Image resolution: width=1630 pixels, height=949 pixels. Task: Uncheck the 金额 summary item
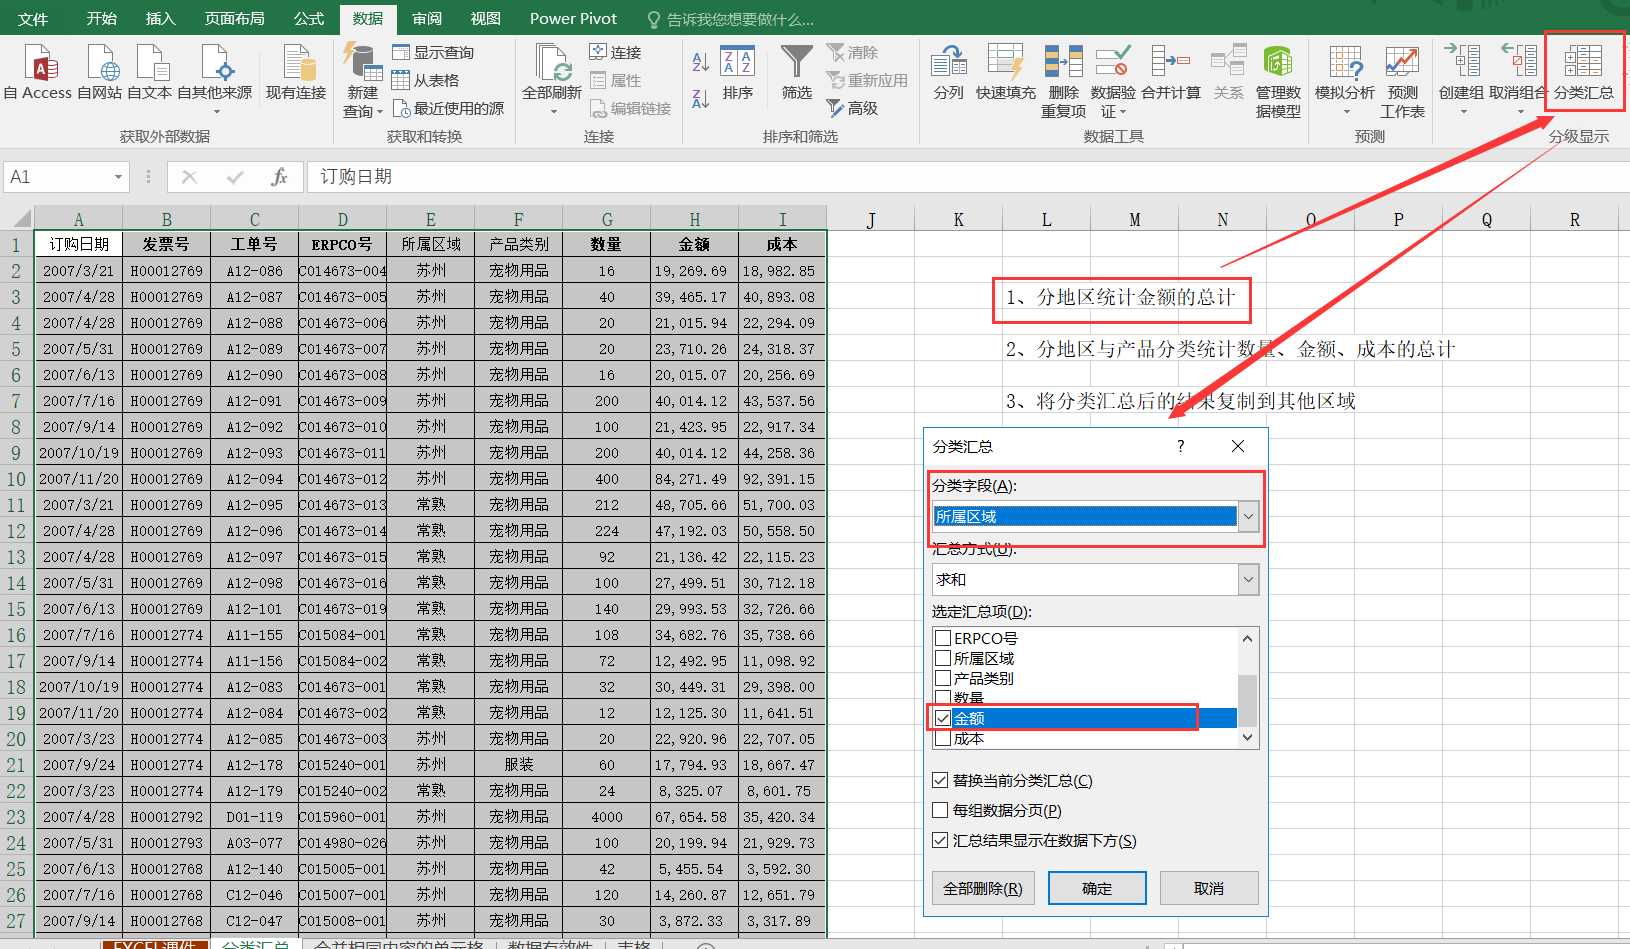tap(943, 718)
